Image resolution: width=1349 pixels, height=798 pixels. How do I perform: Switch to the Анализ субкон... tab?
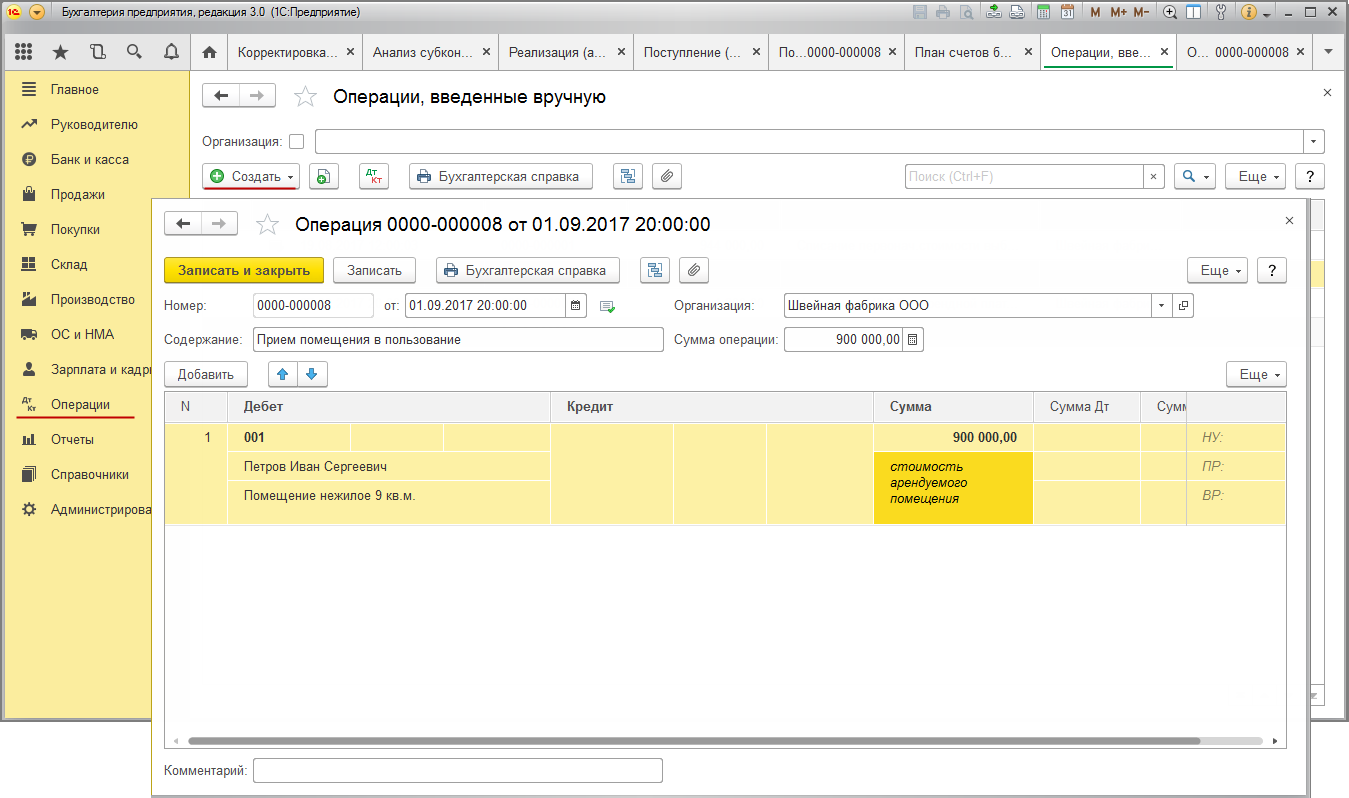429,52
